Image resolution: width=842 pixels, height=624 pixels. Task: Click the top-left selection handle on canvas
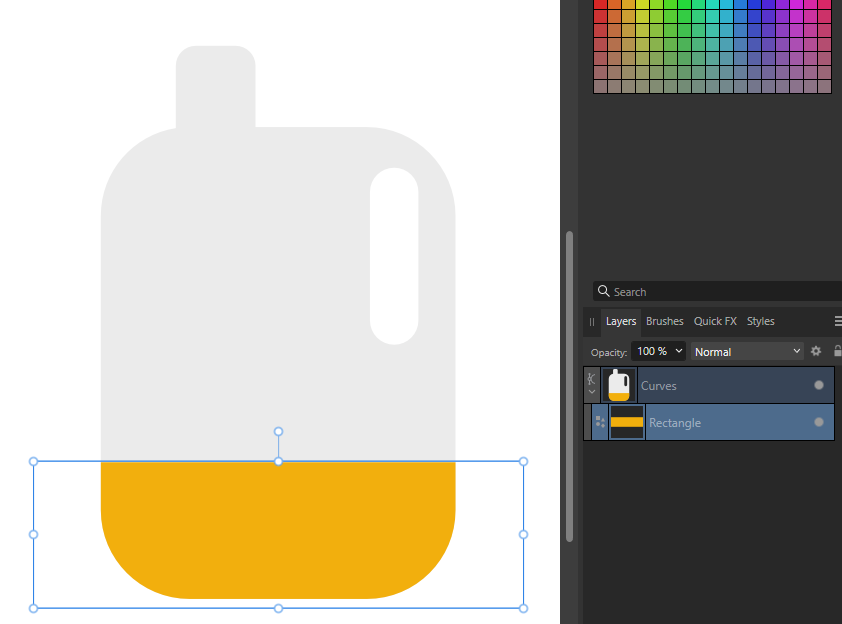coord(33,461)
